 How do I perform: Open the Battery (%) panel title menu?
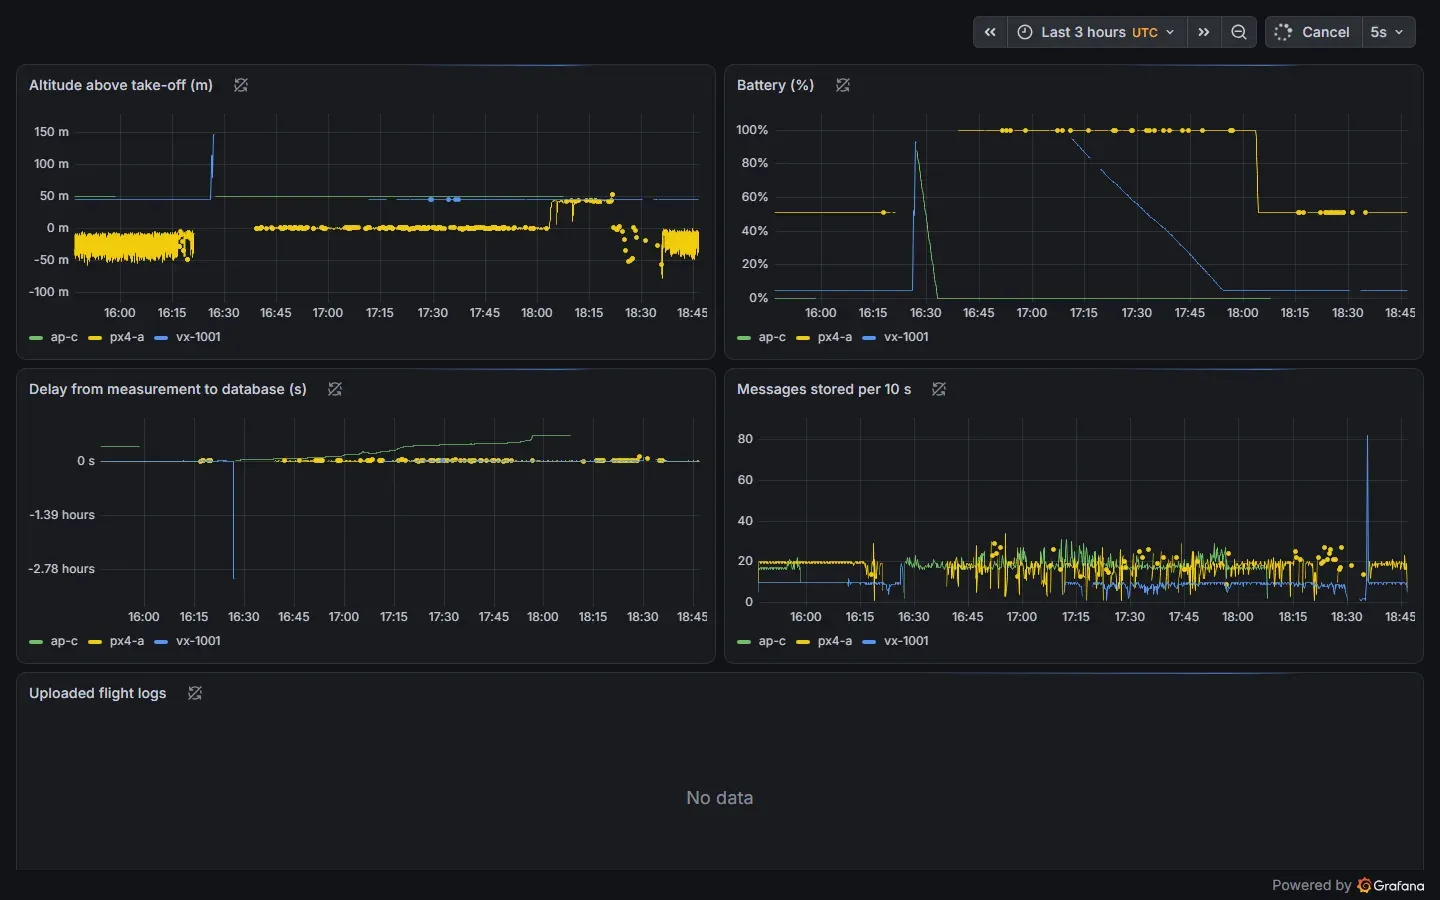(775, 85)
